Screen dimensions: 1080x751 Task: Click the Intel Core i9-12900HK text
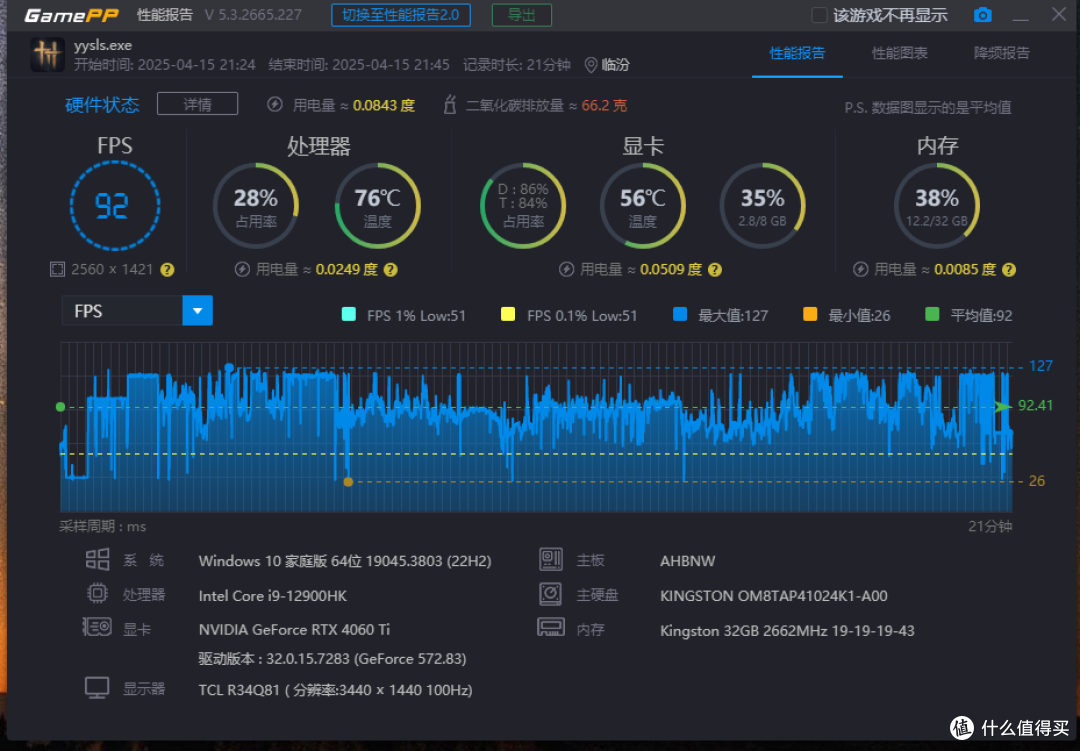273,595
